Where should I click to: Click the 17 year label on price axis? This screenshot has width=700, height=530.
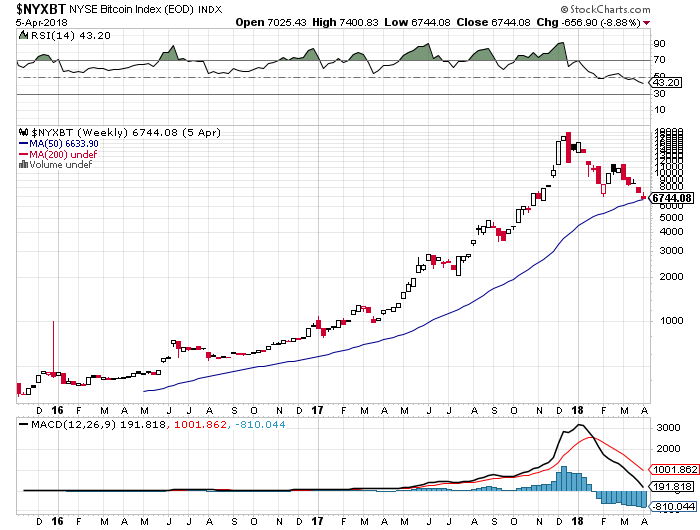[x=317, y=410]
